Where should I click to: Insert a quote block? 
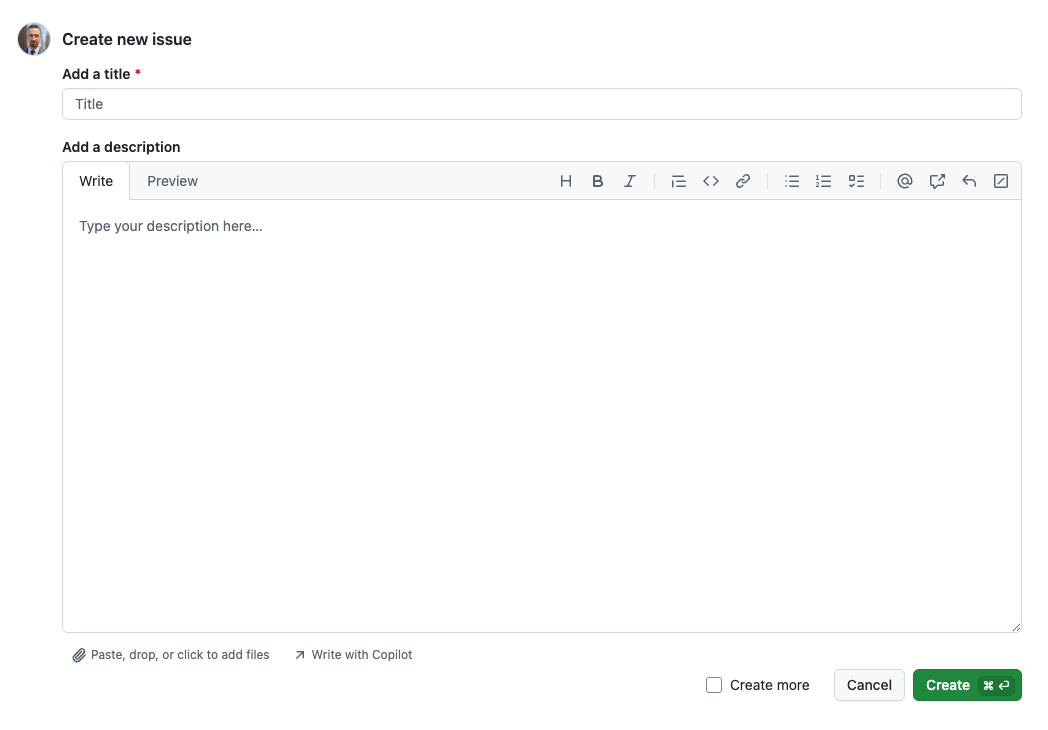coord(679,181)
